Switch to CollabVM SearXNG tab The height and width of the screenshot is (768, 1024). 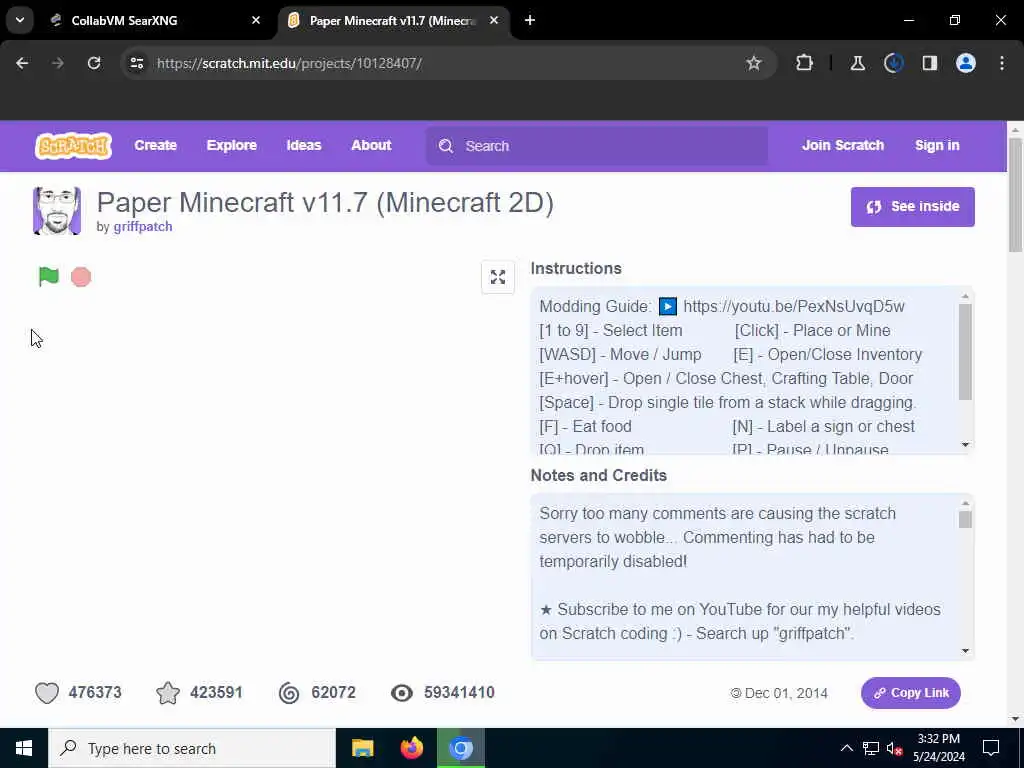[x=154, y=21]
